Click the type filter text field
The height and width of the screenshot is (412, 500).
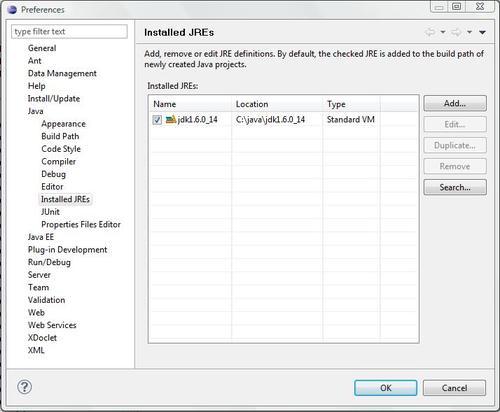pyautogui.click(x=69, y=32)
